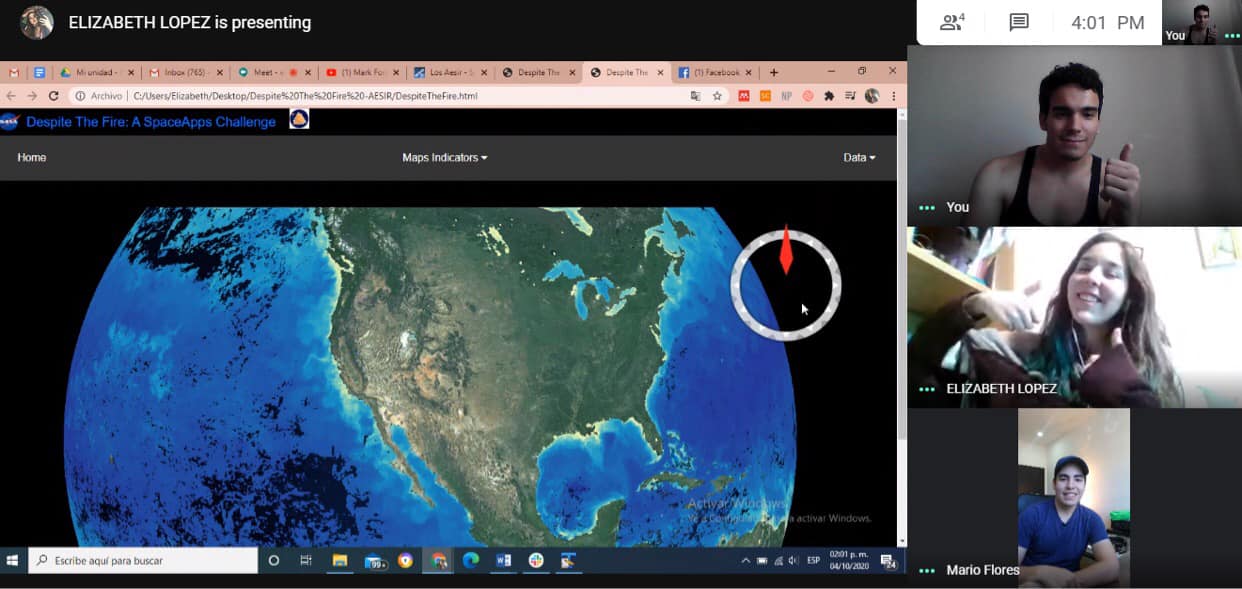Show hidden system tray icons
Viewport: 1242px width, 589px height.
coord(745,561)
